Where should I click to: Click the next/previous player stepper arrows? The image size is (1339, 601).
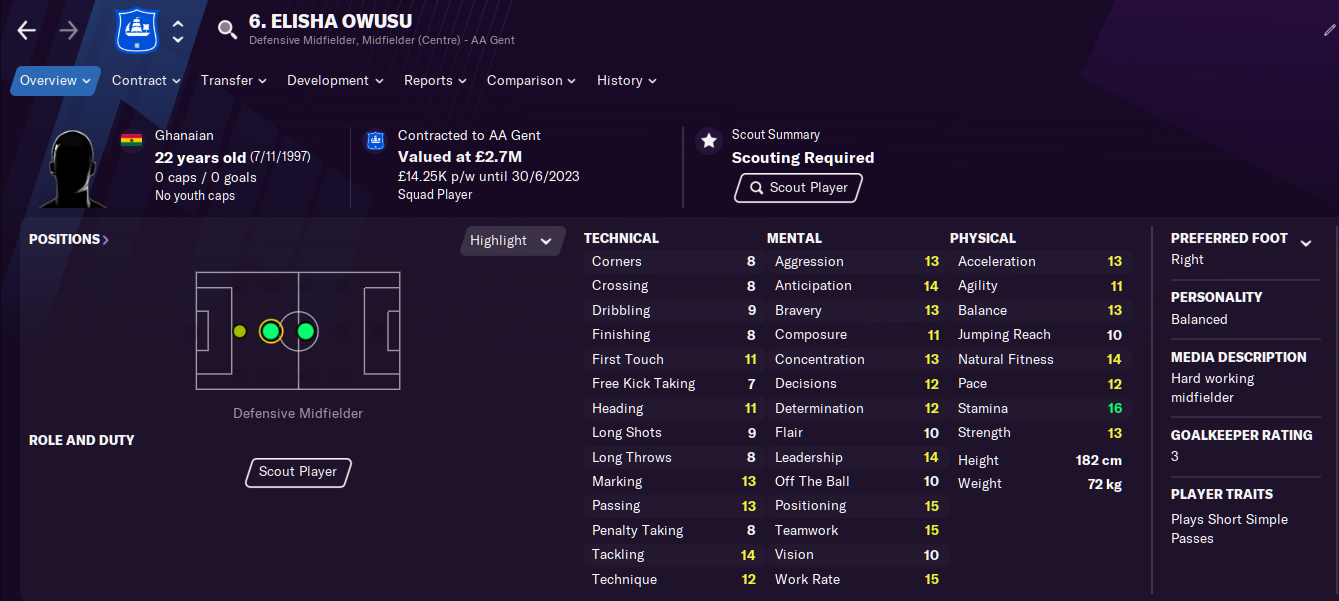(x=178, y=31)
